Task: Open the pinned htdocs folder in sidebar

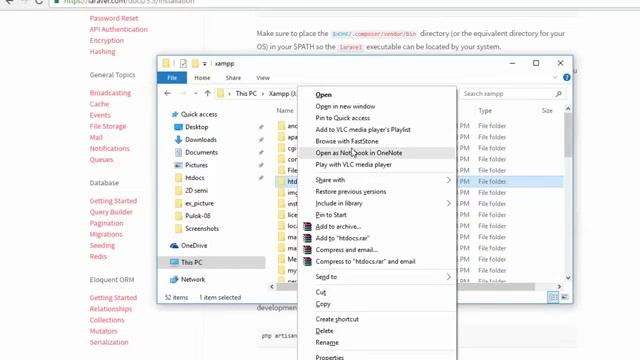Action: click(x=195, y=178)
